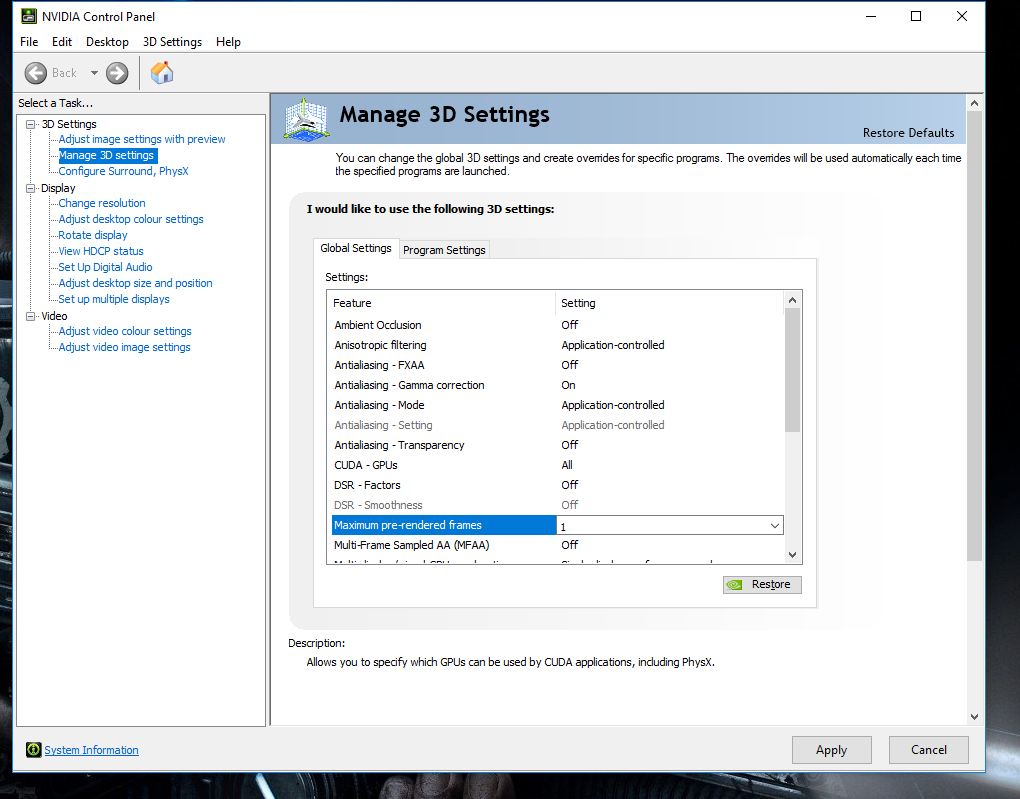Open the Edit menu
The width and height of the screenshot is (1020, 799).
[x=62, y=42]
